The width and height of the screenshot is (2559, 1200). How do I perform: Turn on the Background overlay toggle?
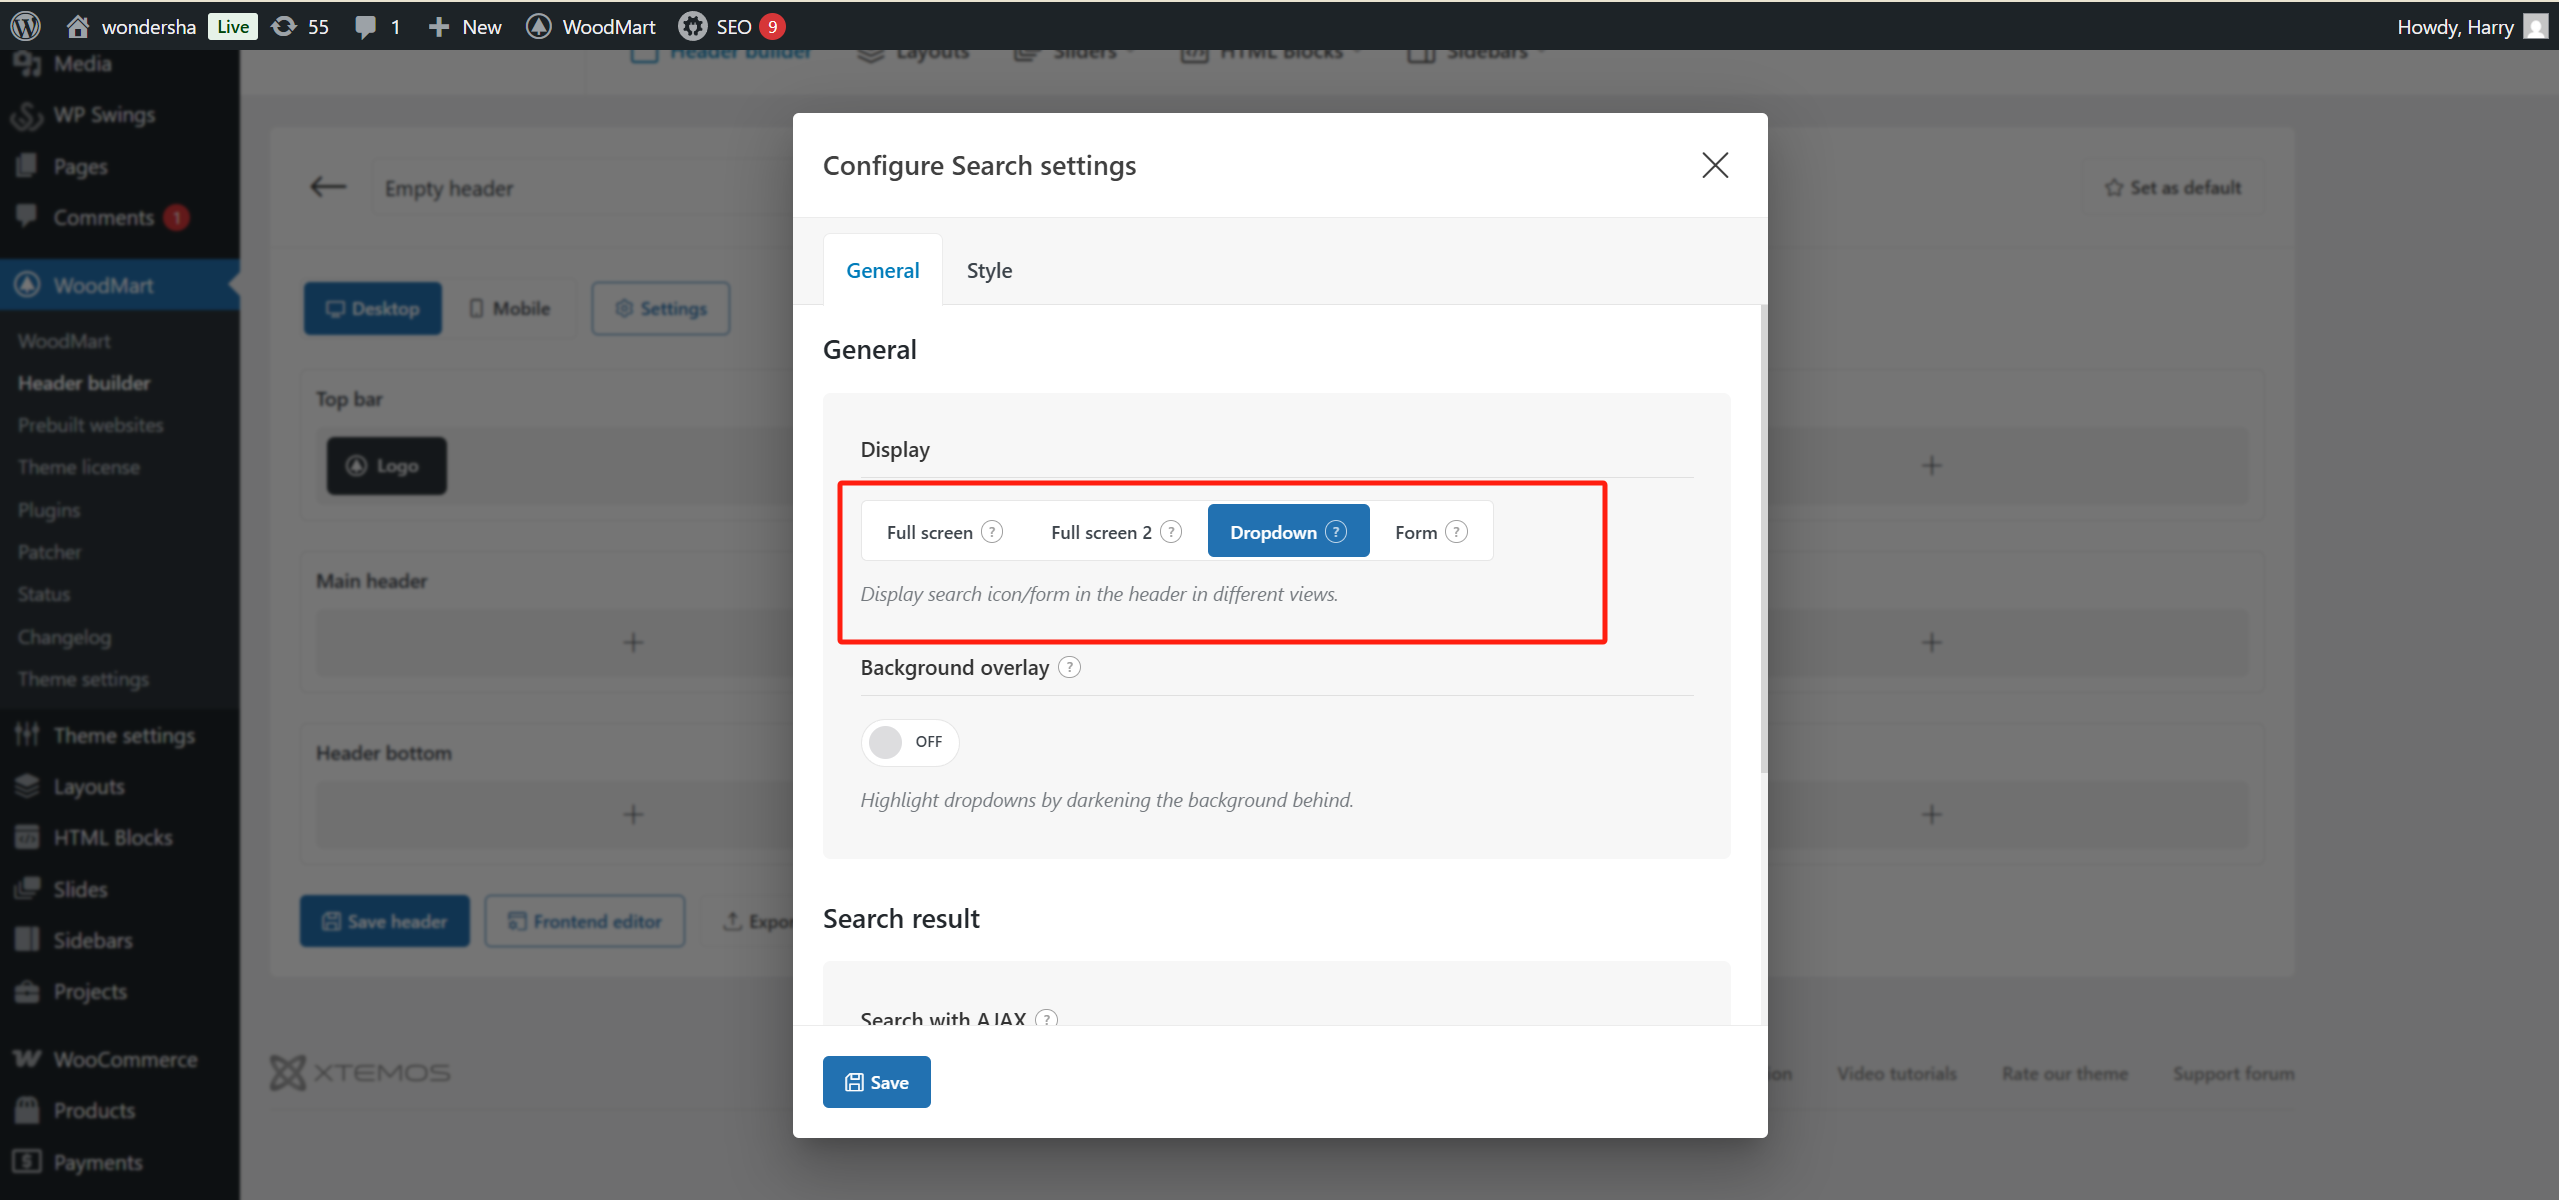908,741
